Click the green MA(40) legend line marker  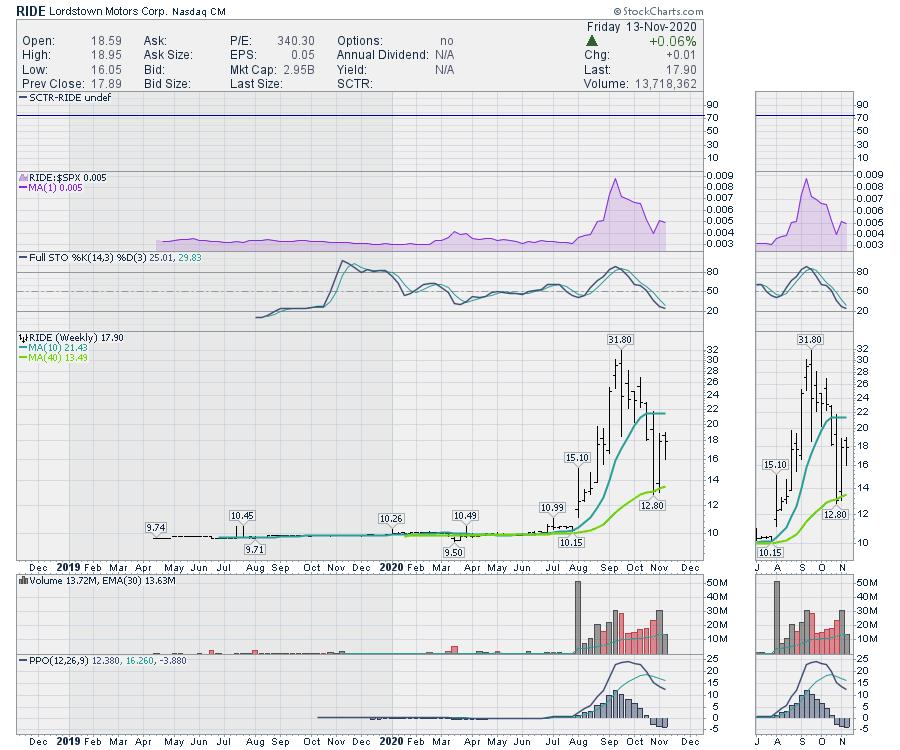point(22,358)
